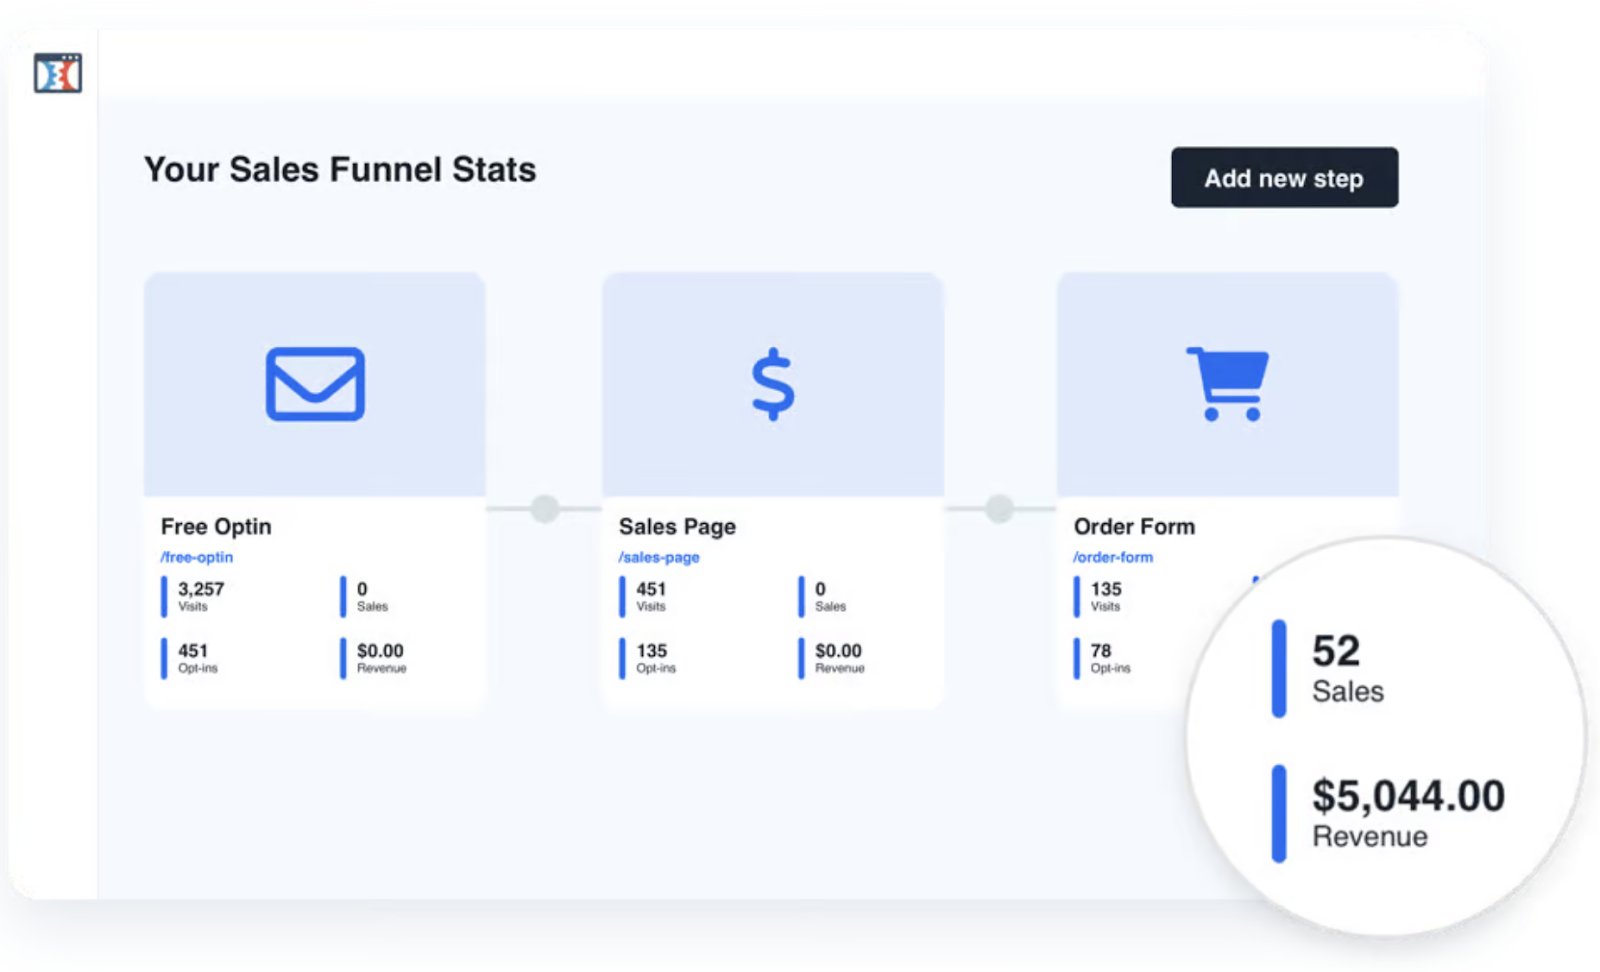Image resolution: width=1600 pixels, height=972 pixels.
Task: Click the Sales stat bar inside the magnifier circle
Action: (1279, 668)
